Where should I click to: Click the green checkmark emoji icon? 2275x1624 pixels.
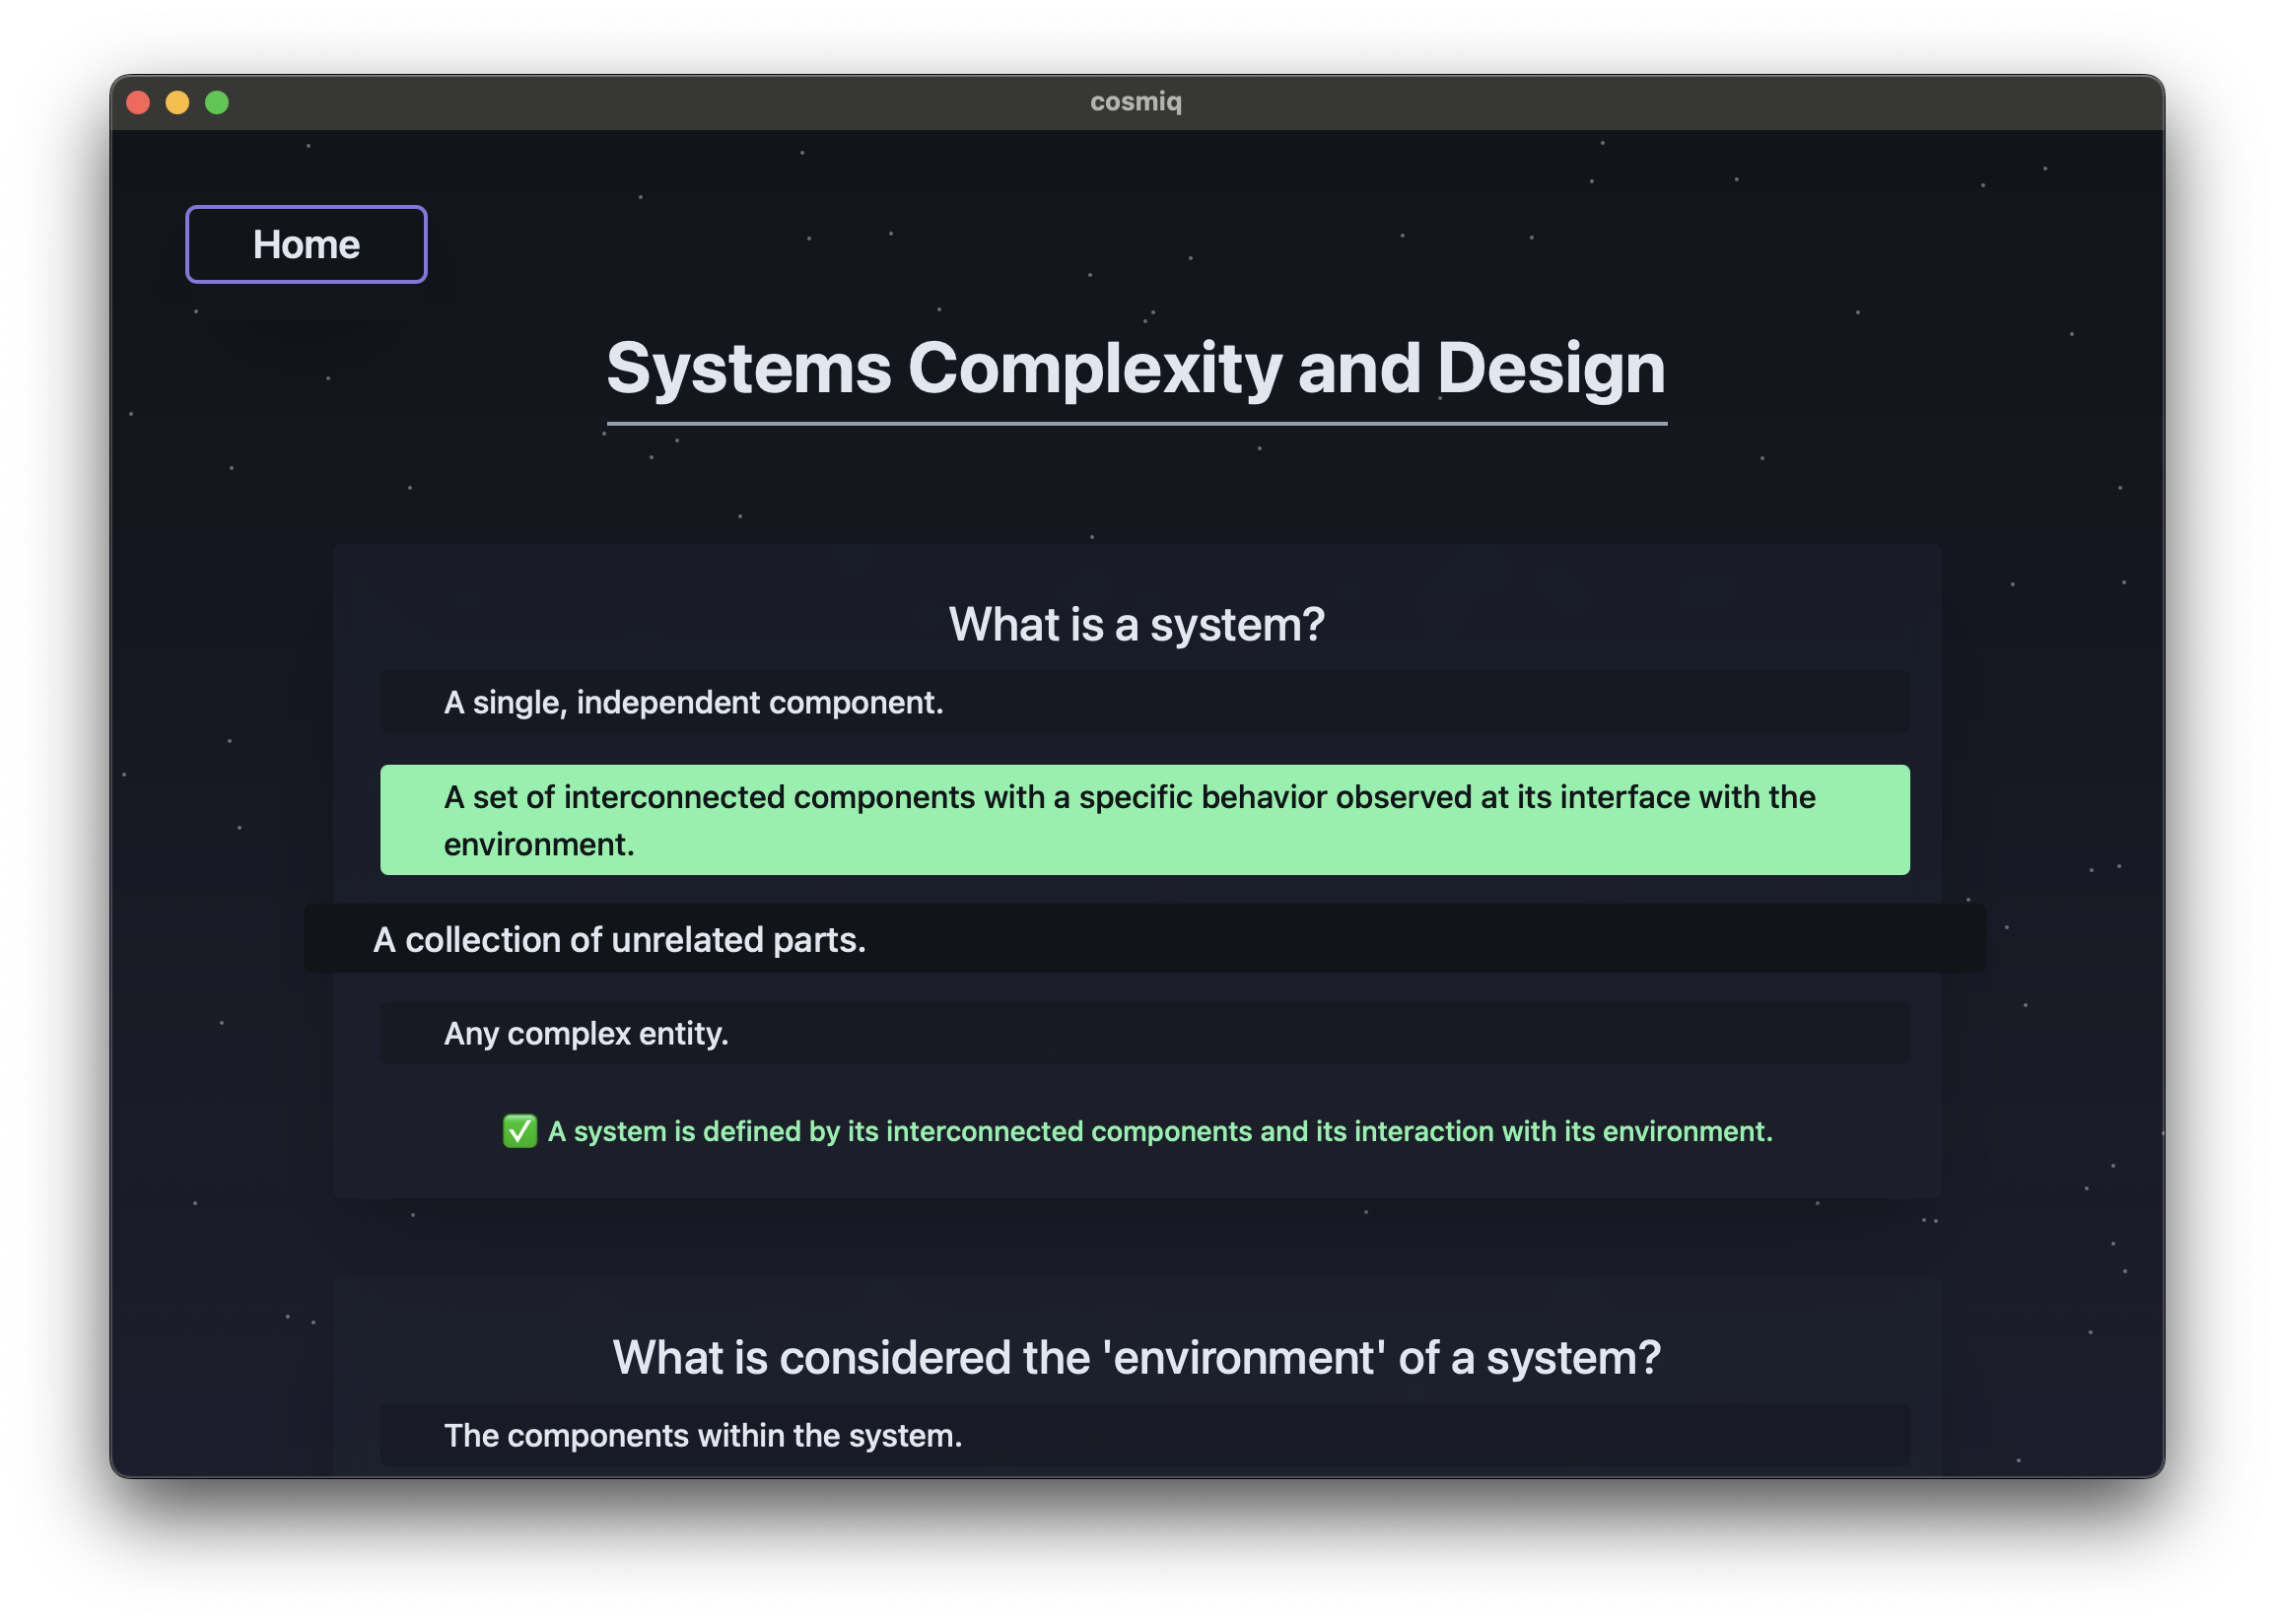click(x=519, y=1131)
